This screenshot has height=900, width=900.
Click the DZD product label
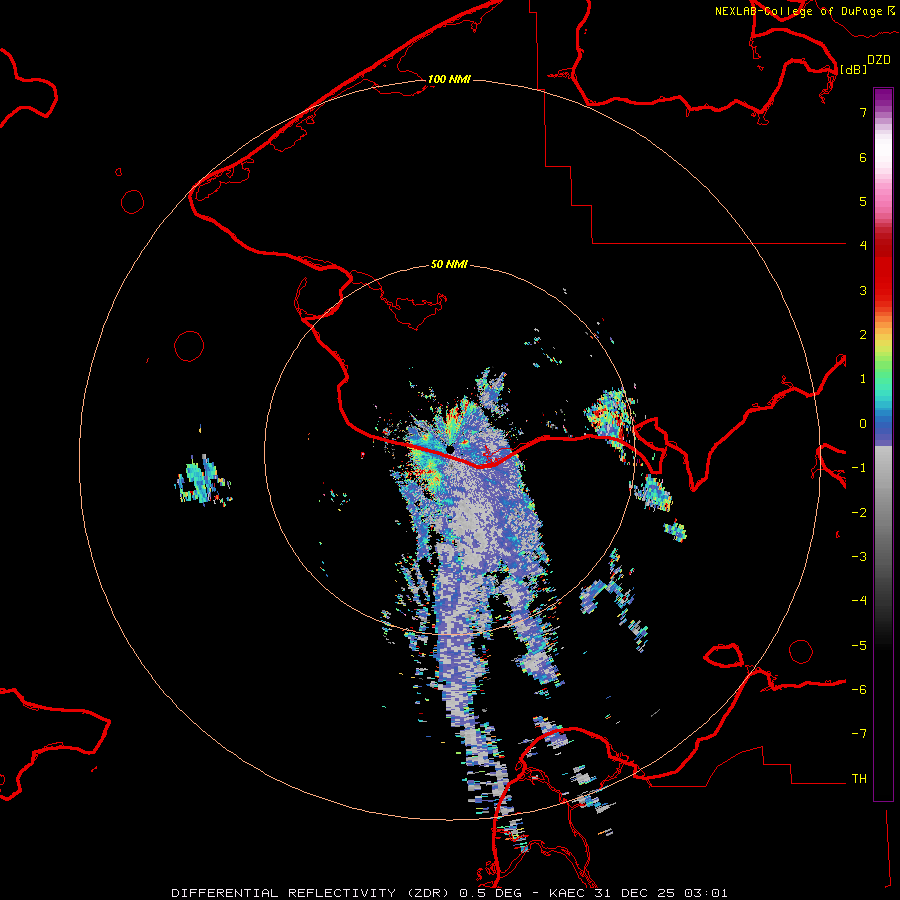pos(879,60)
